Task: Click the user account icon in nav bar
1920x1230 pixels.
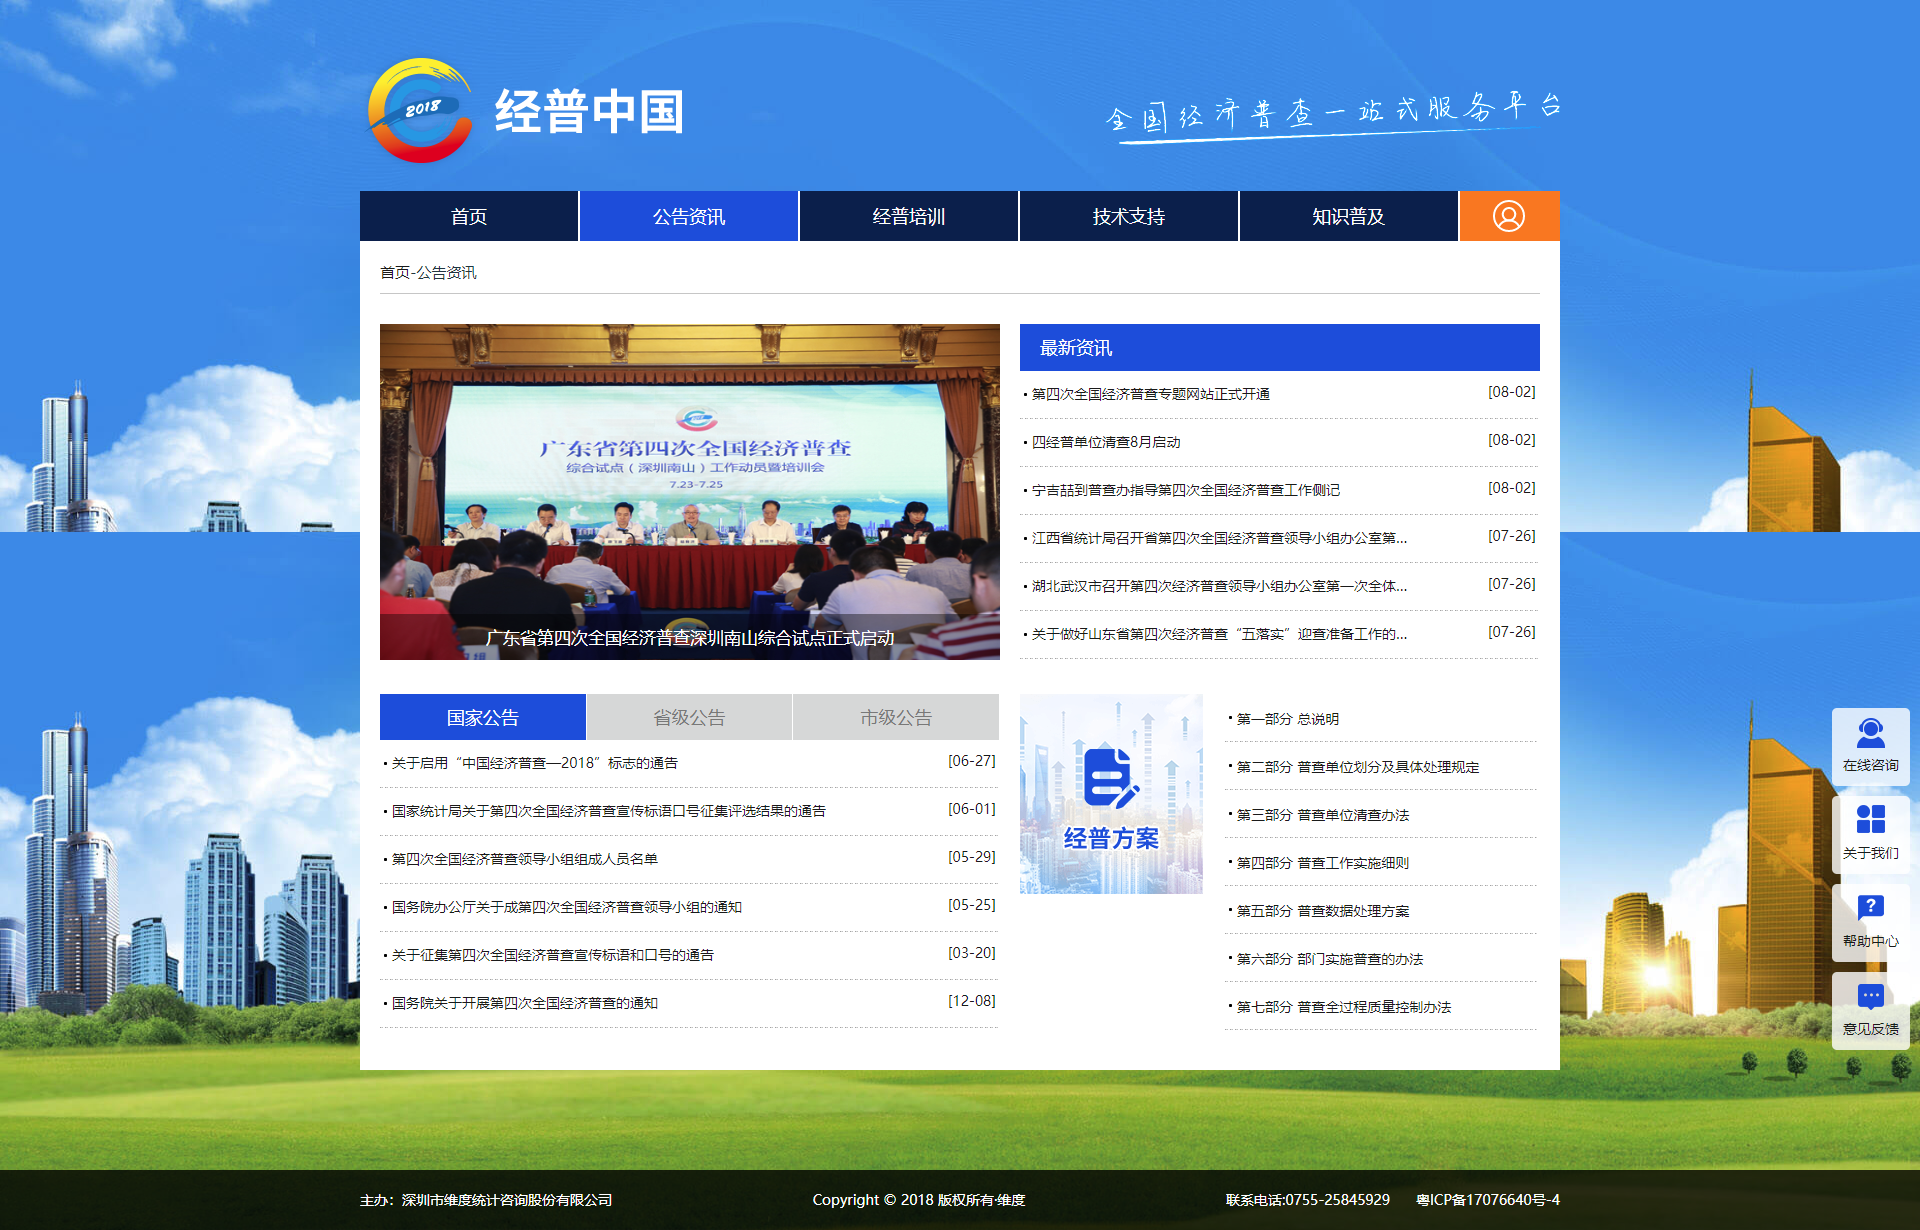Action: tap(1508, 216)
